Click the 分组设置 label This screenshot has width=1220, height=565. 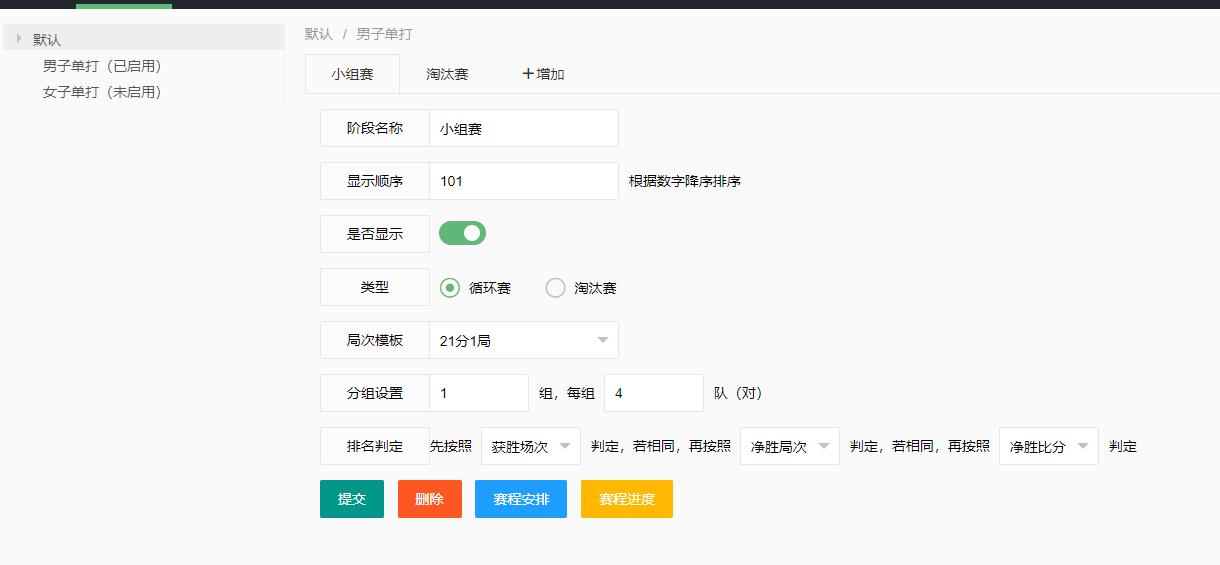click(375, 393)
